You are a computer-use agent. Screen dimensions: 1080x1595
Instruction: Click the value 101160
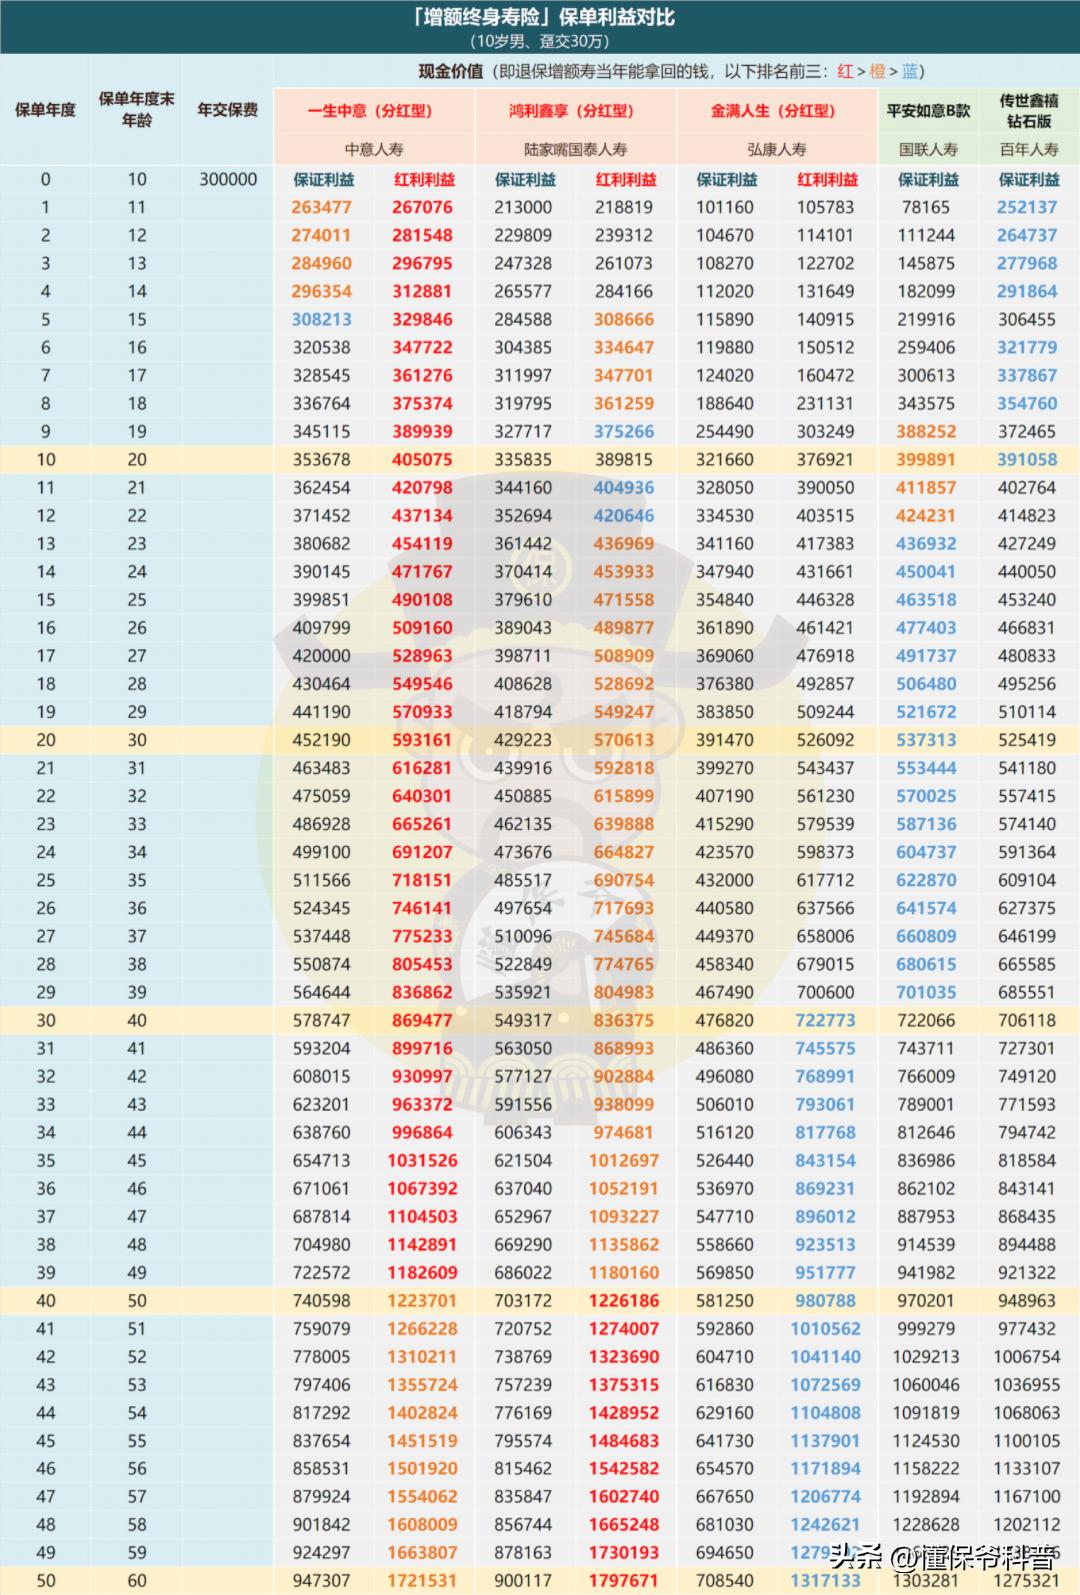pyautogui.click(x=725, y=207)
